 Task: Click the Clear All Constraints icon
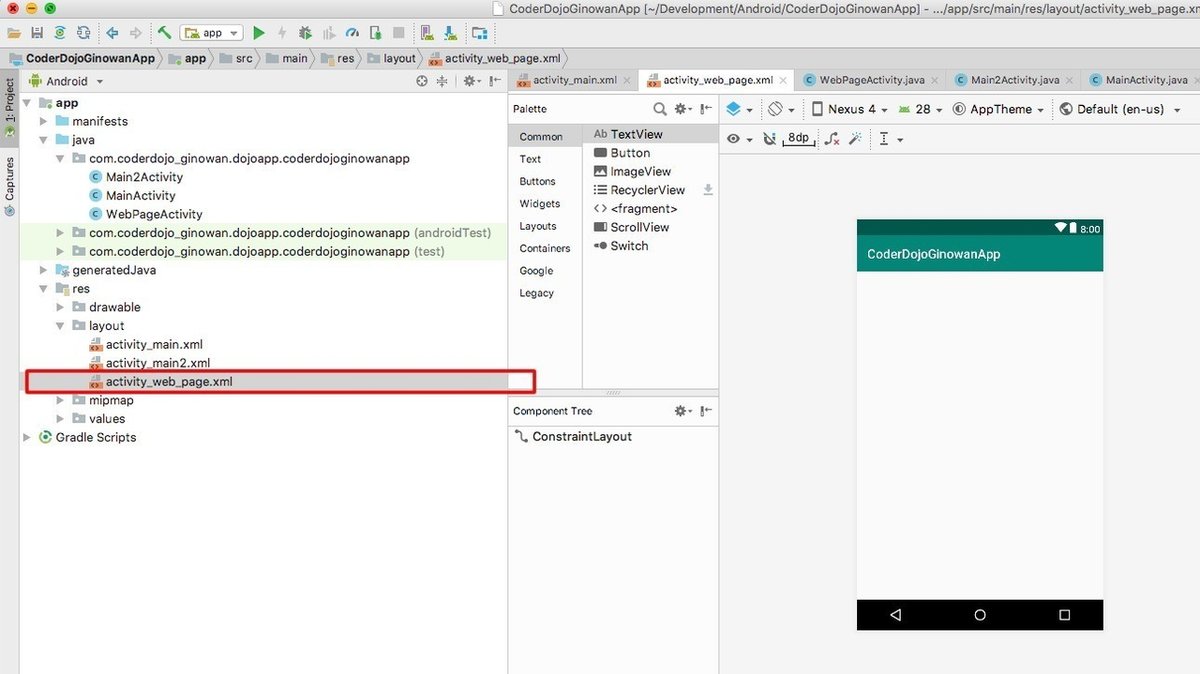pyautogui.click(x=832, y=139)
